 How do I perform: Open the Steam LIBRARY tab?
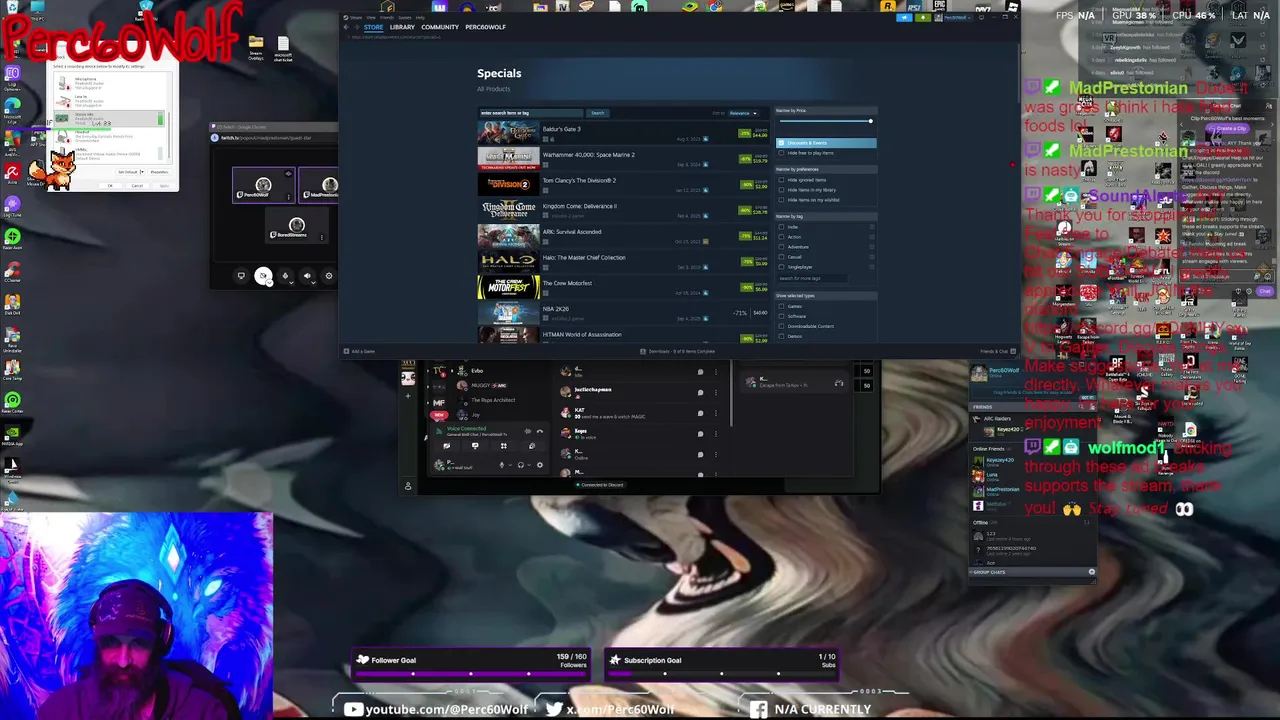pos(402,27)
